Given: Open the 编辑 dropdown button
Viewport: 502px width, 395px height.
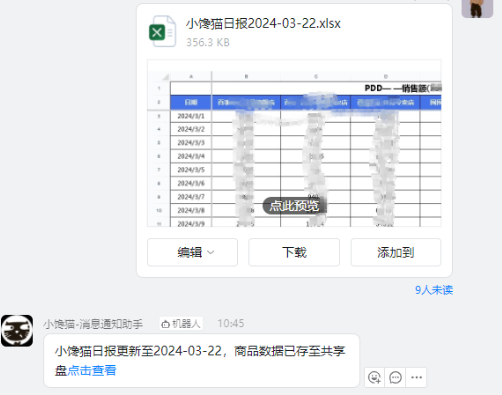Looking at the screenshot, I should point(192,252).
